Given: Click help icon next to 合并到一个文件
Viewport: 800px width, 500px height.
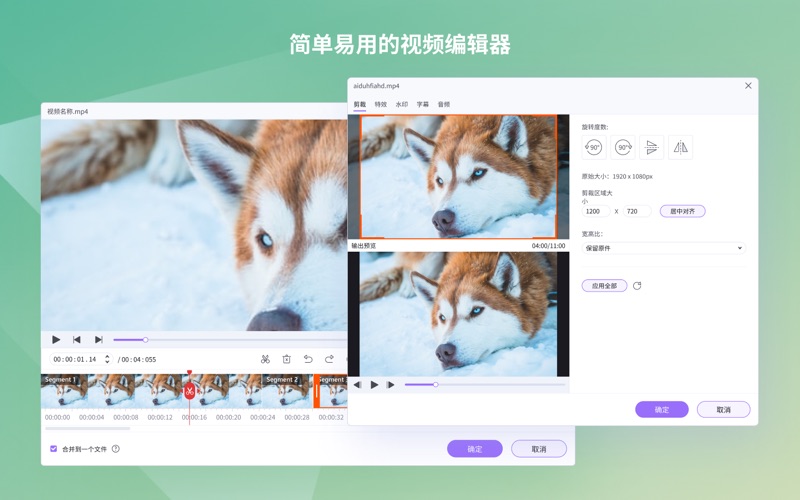Looking at the screenshot, I should tap(116, 449).
